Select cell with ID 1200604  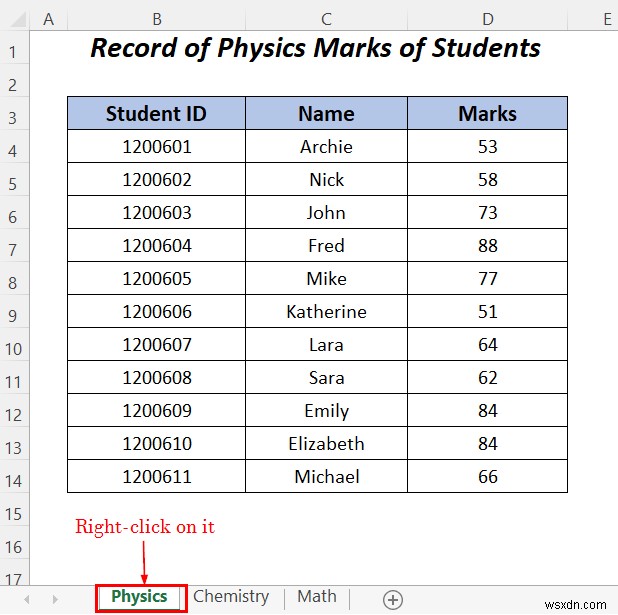tap(156, 245)
